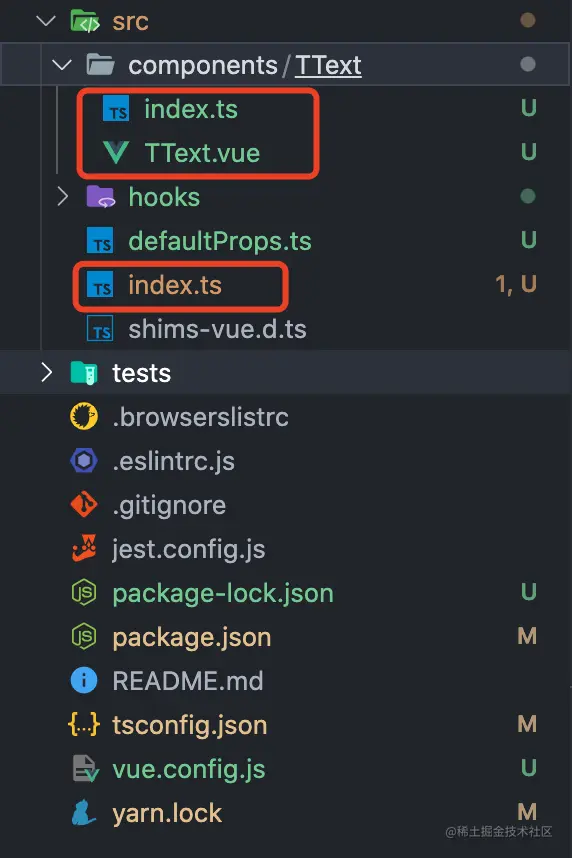The image size is (572, 858).
Task: Open package.json file
Action: 192,637
